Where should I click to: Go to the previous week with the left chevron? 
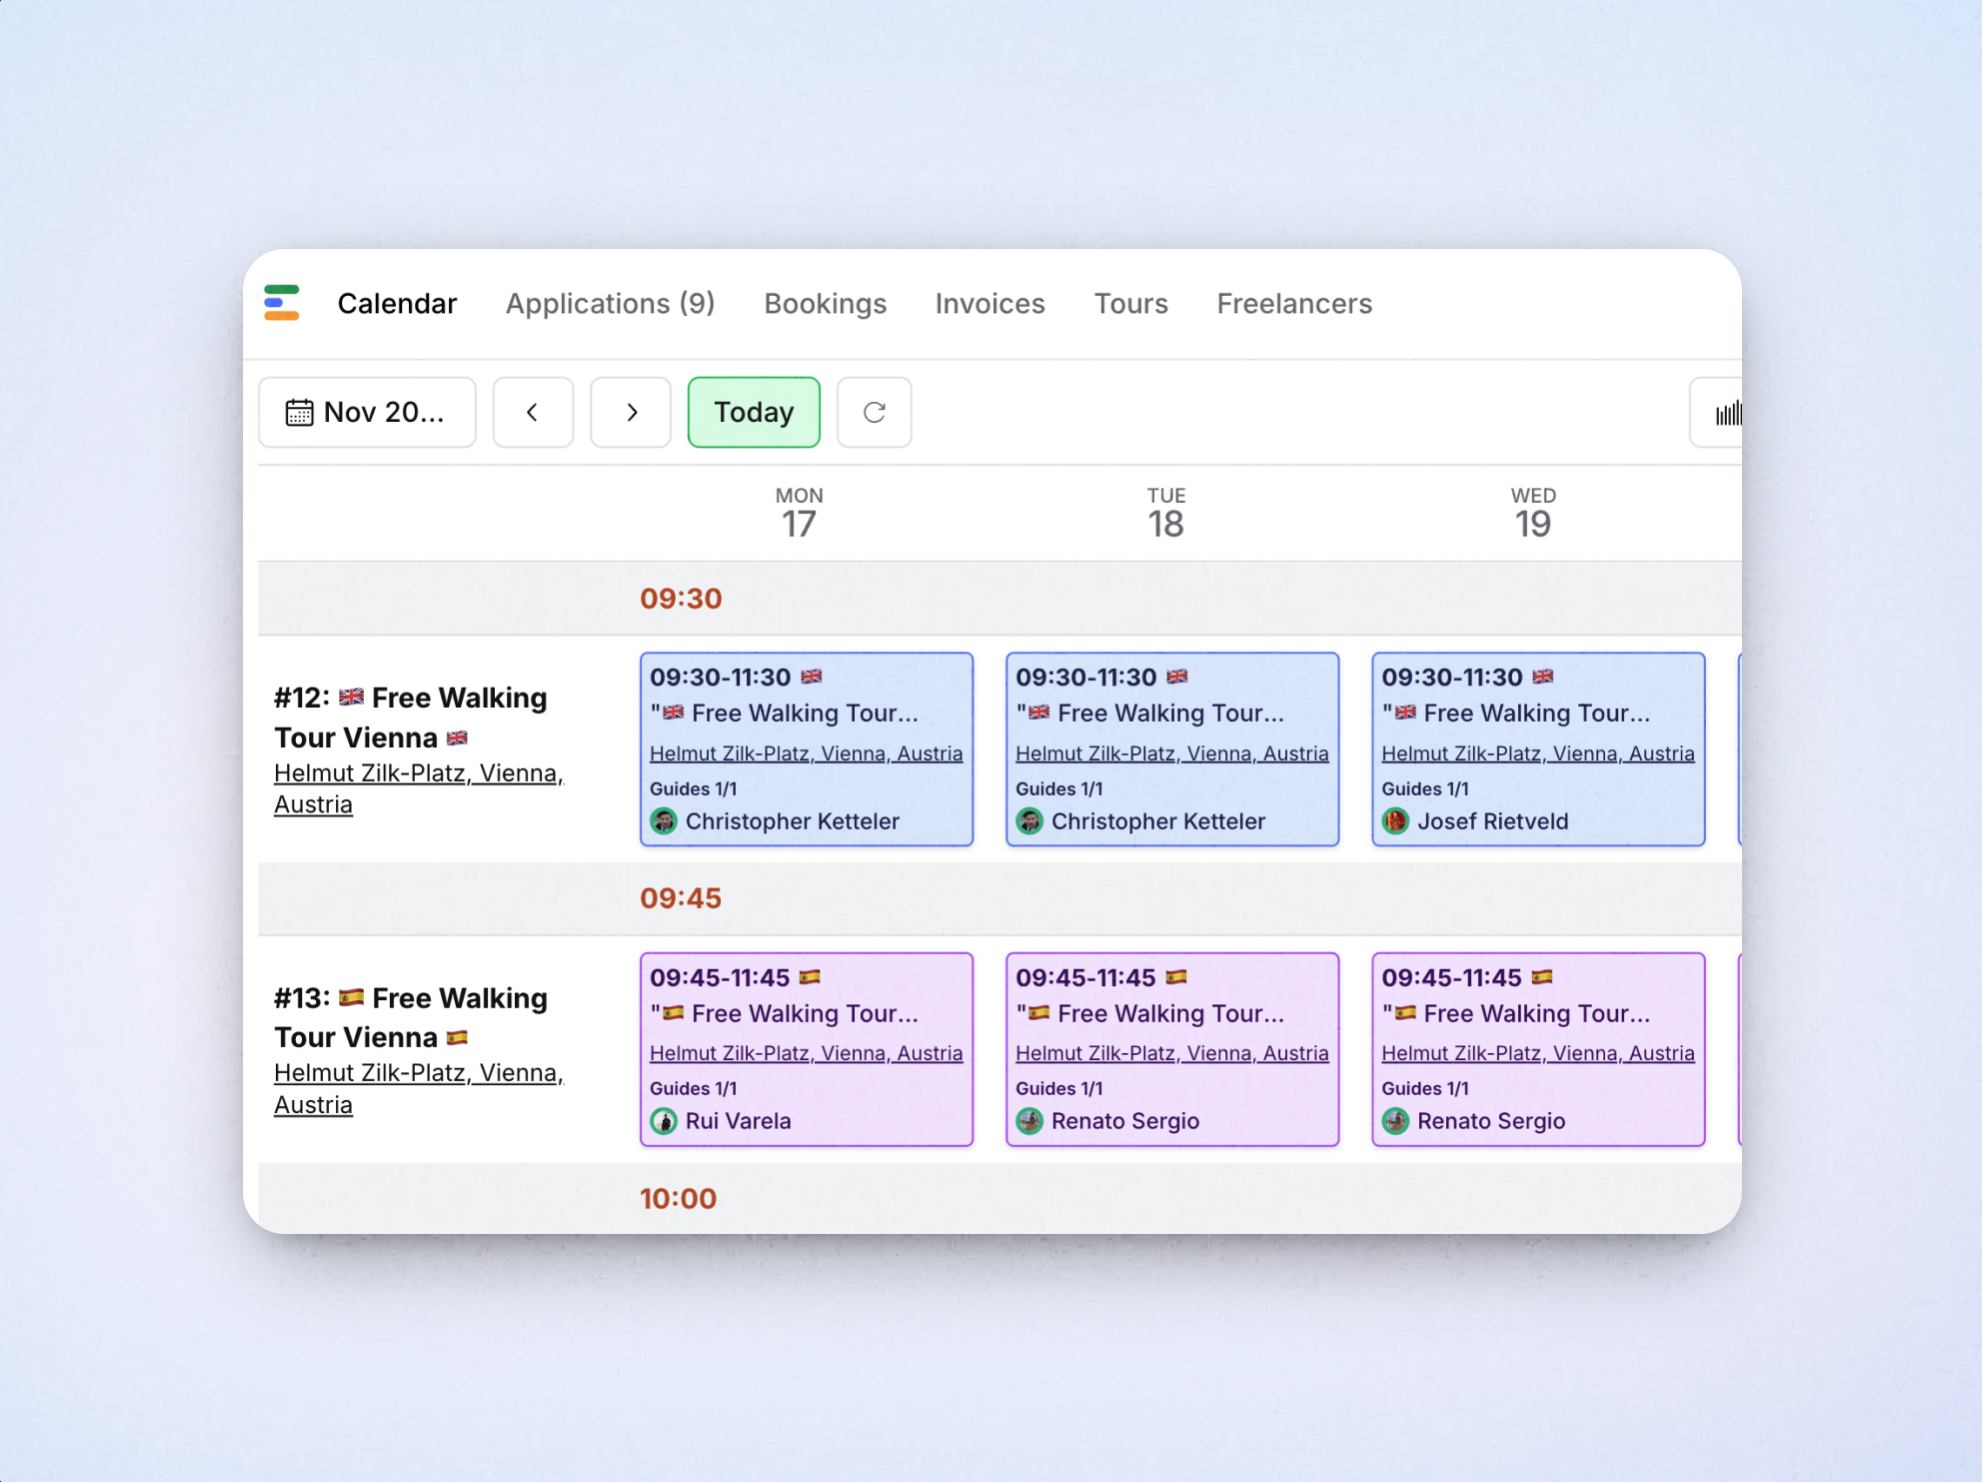(x=533, y=412)
